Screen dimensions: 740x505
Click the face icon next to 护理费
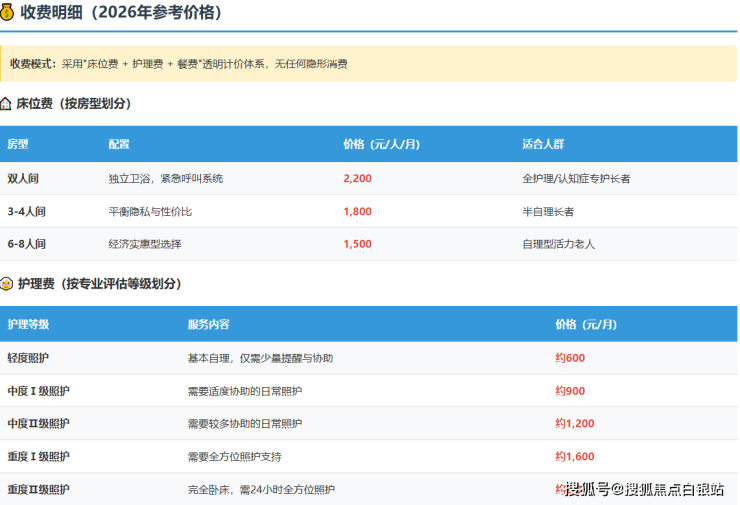coord(7,284)
